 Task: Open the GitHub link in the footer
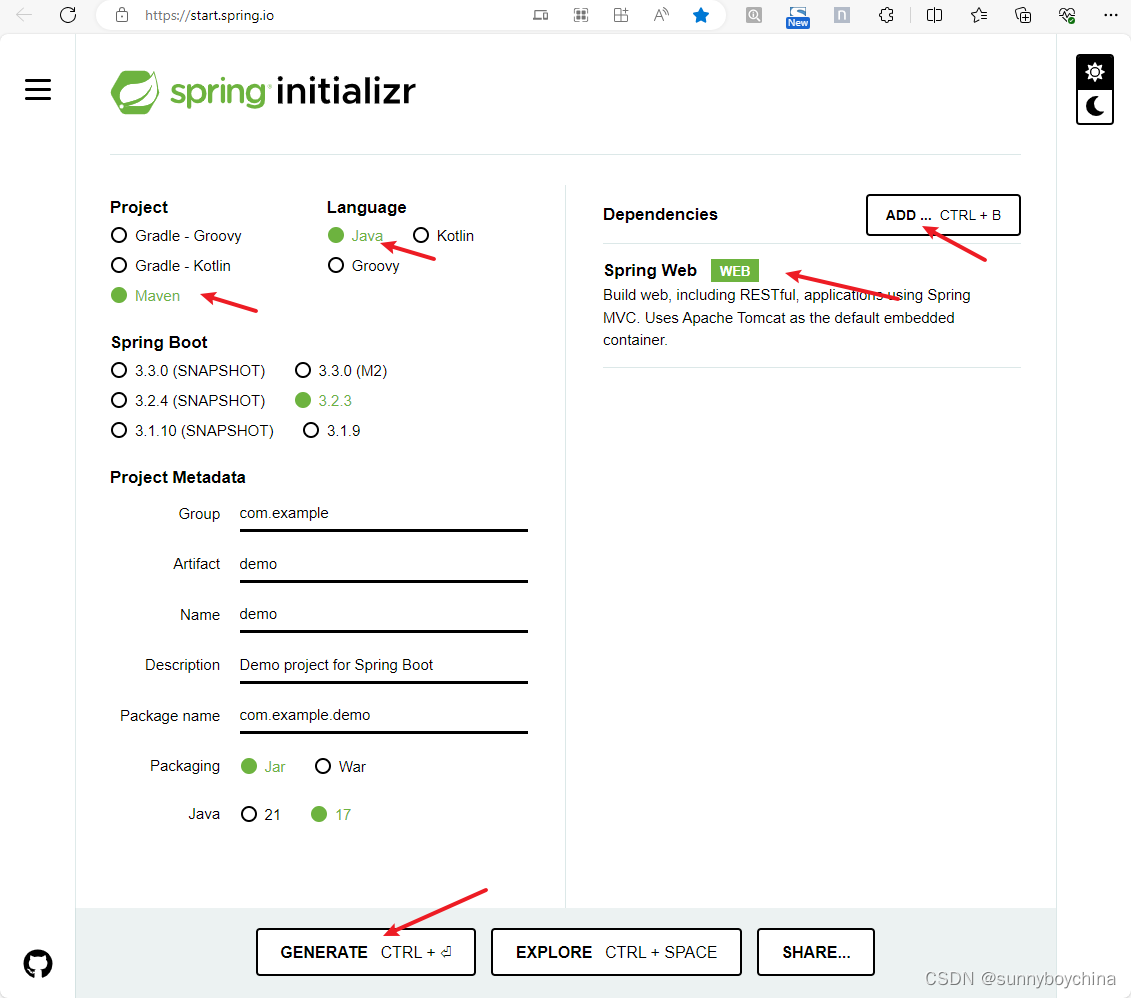click(37, 963)
